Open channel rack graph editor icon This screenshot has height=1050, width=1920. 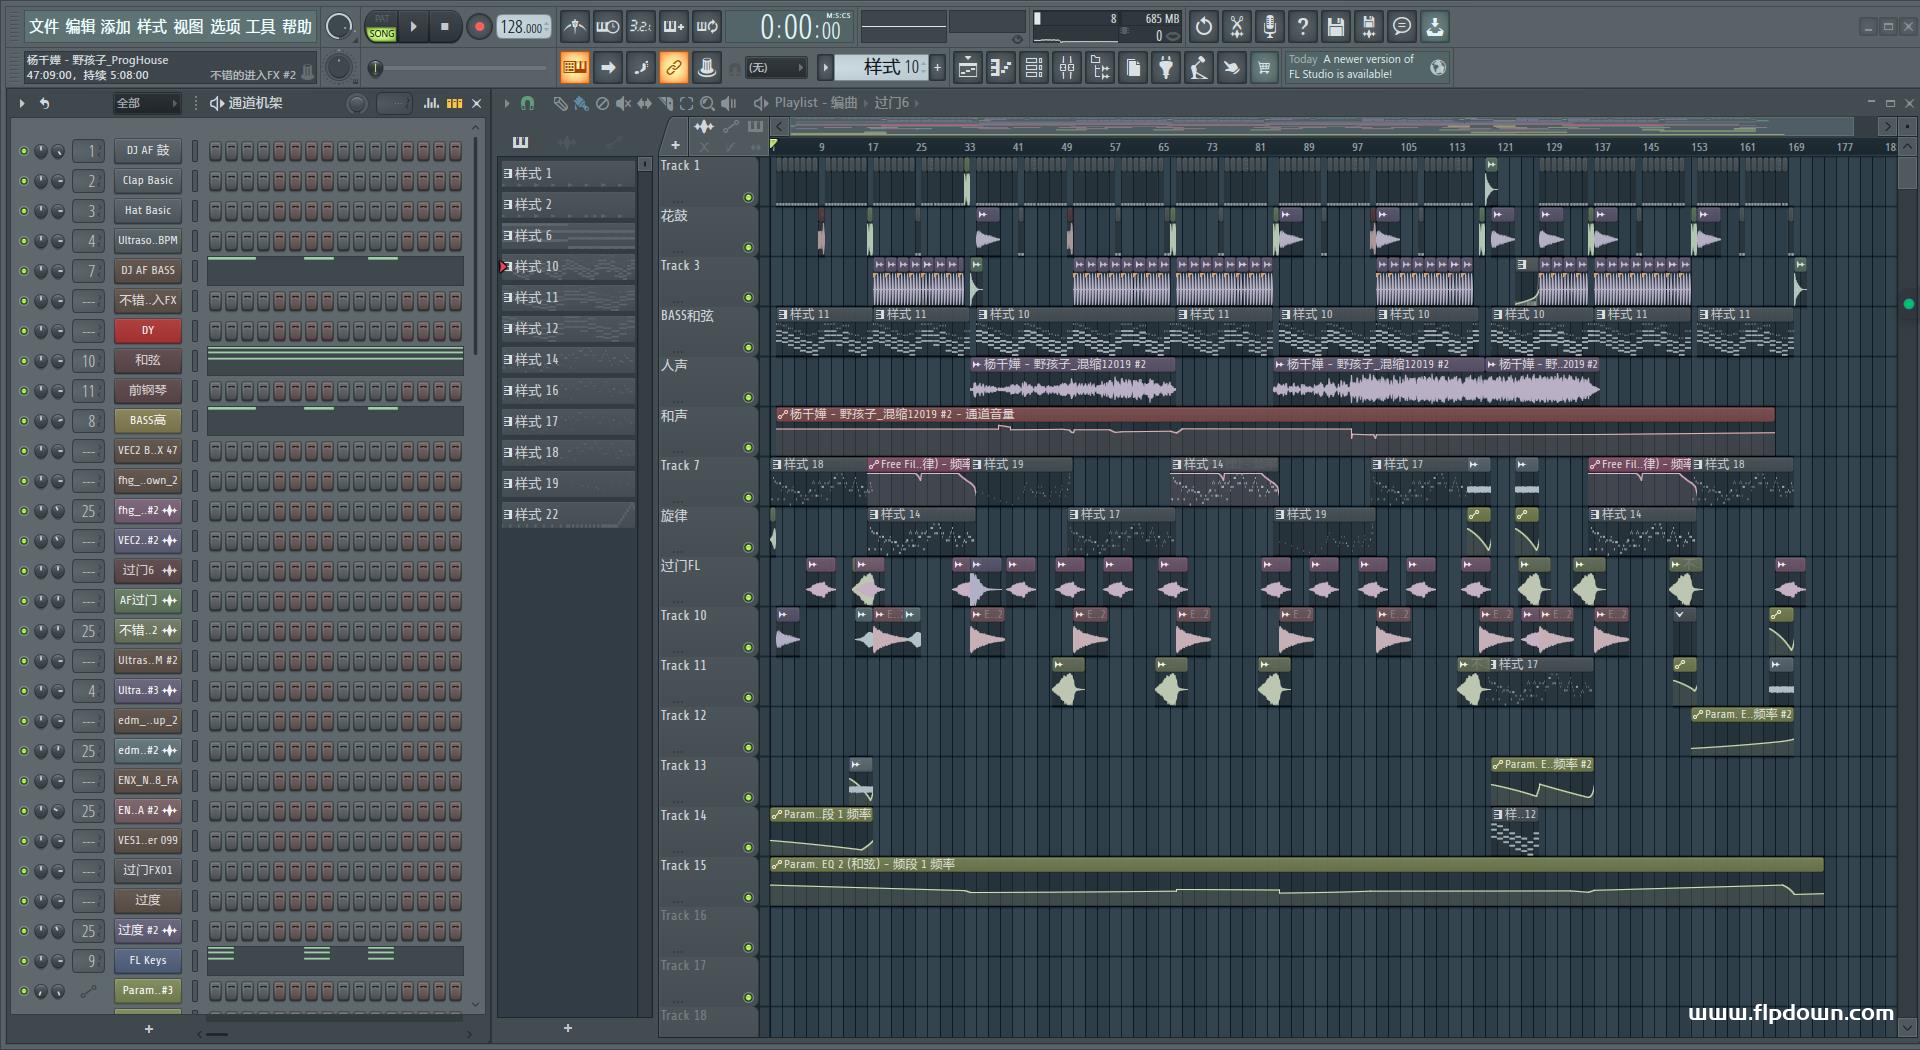click(431, 103)
